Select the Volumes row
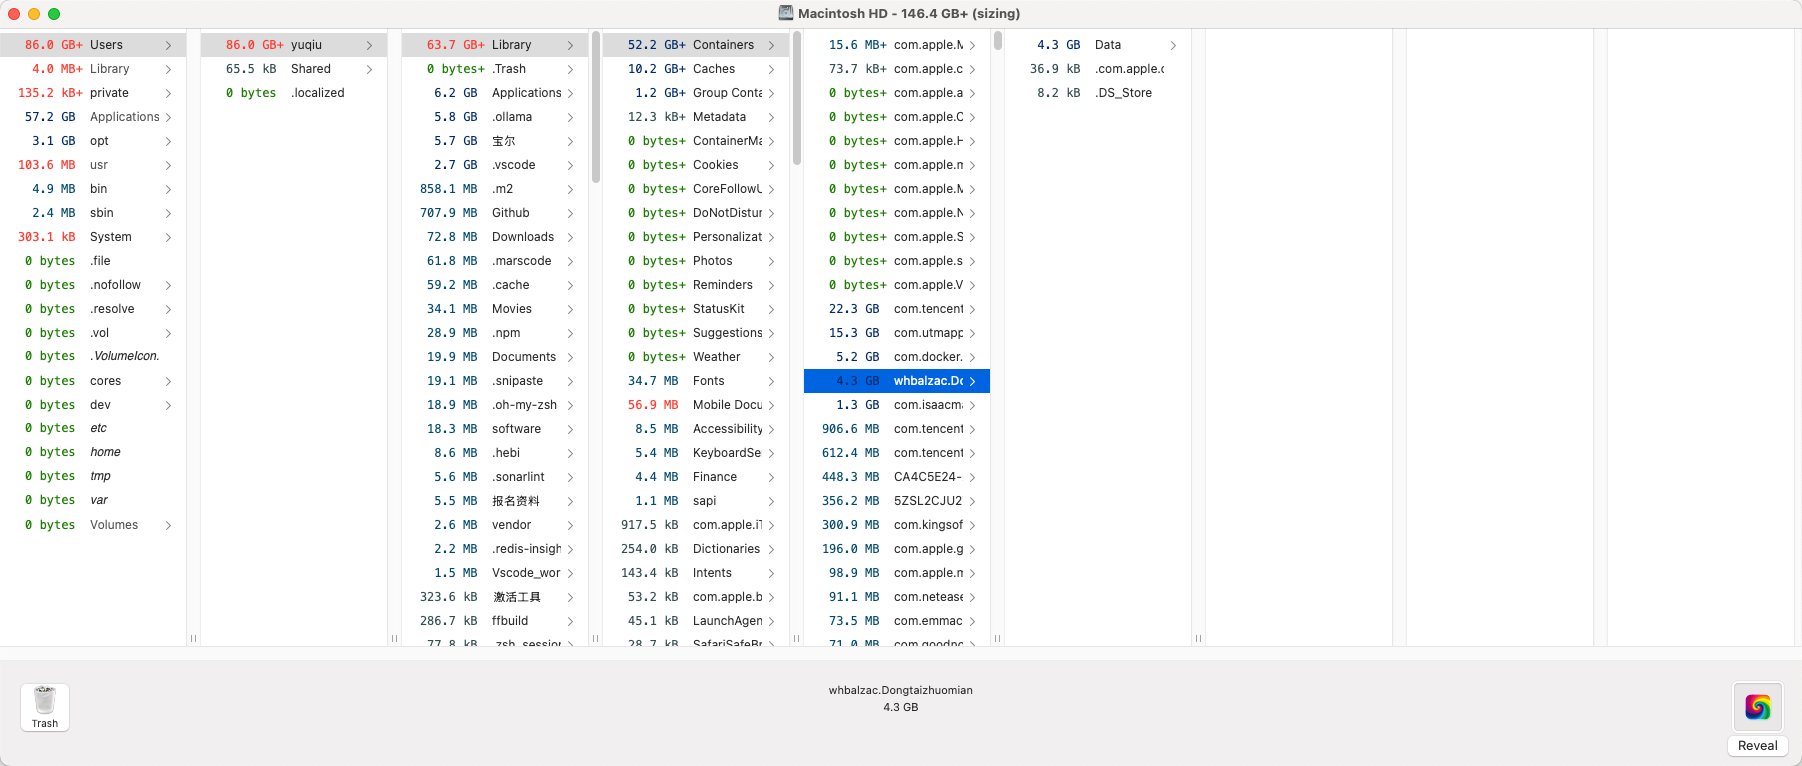 click(93, 525)
